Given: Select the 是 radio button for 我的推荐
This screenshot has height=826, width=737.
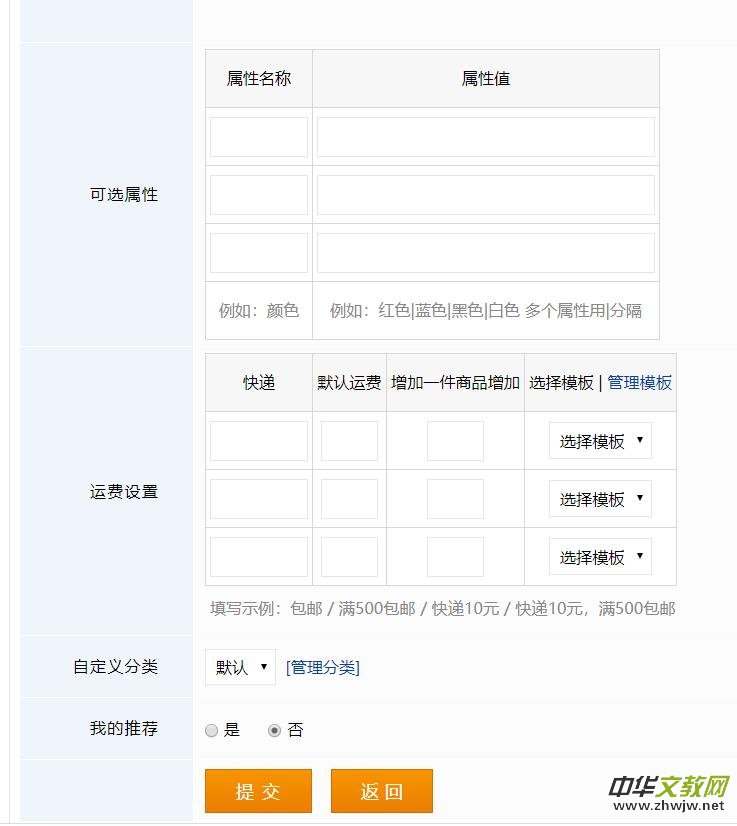Looking at the screenshot, I should pos(211,731).
